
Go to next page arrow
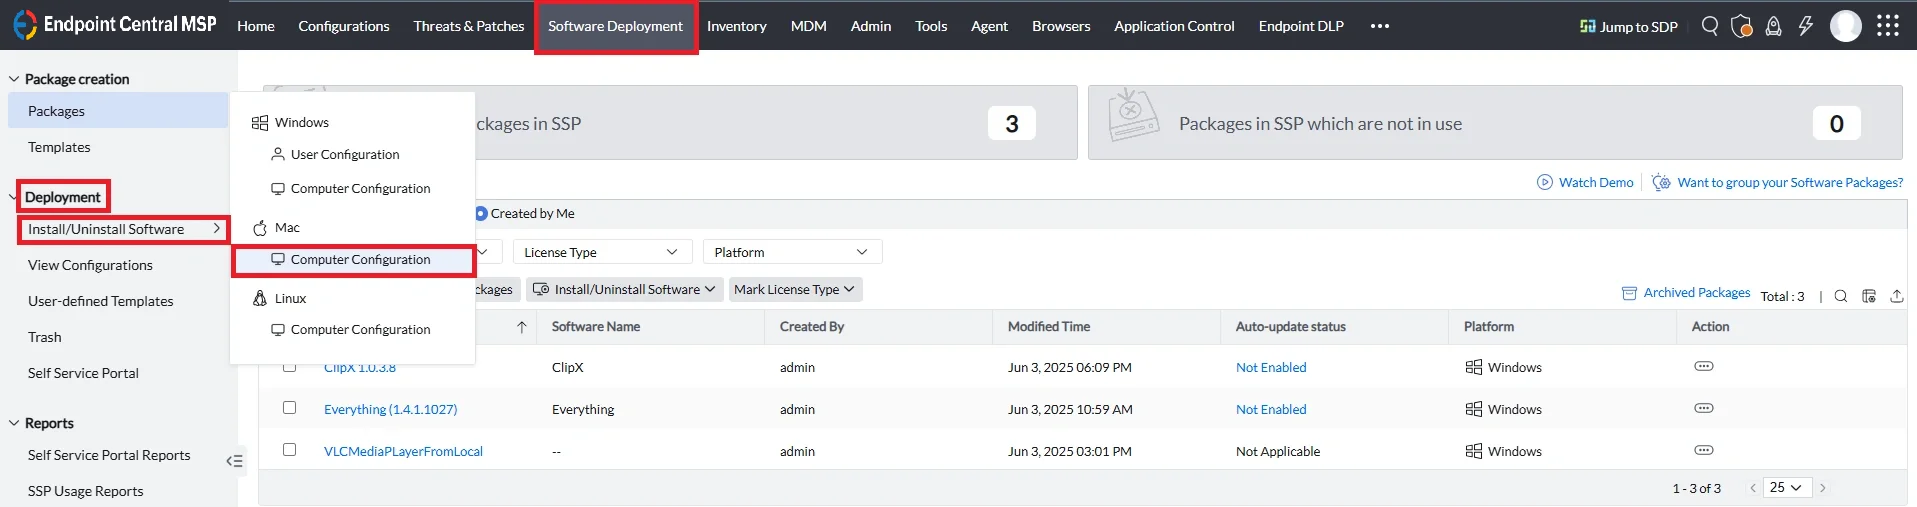coord(1823,488)
